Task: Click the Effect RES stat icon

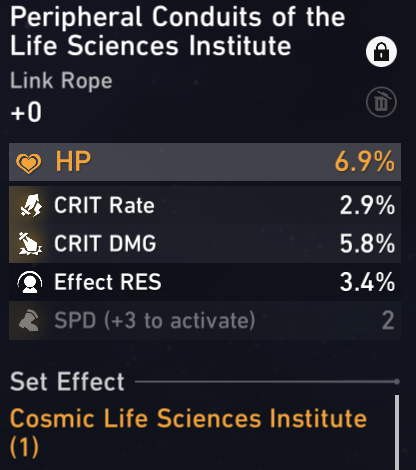Action: pos(30,282)
